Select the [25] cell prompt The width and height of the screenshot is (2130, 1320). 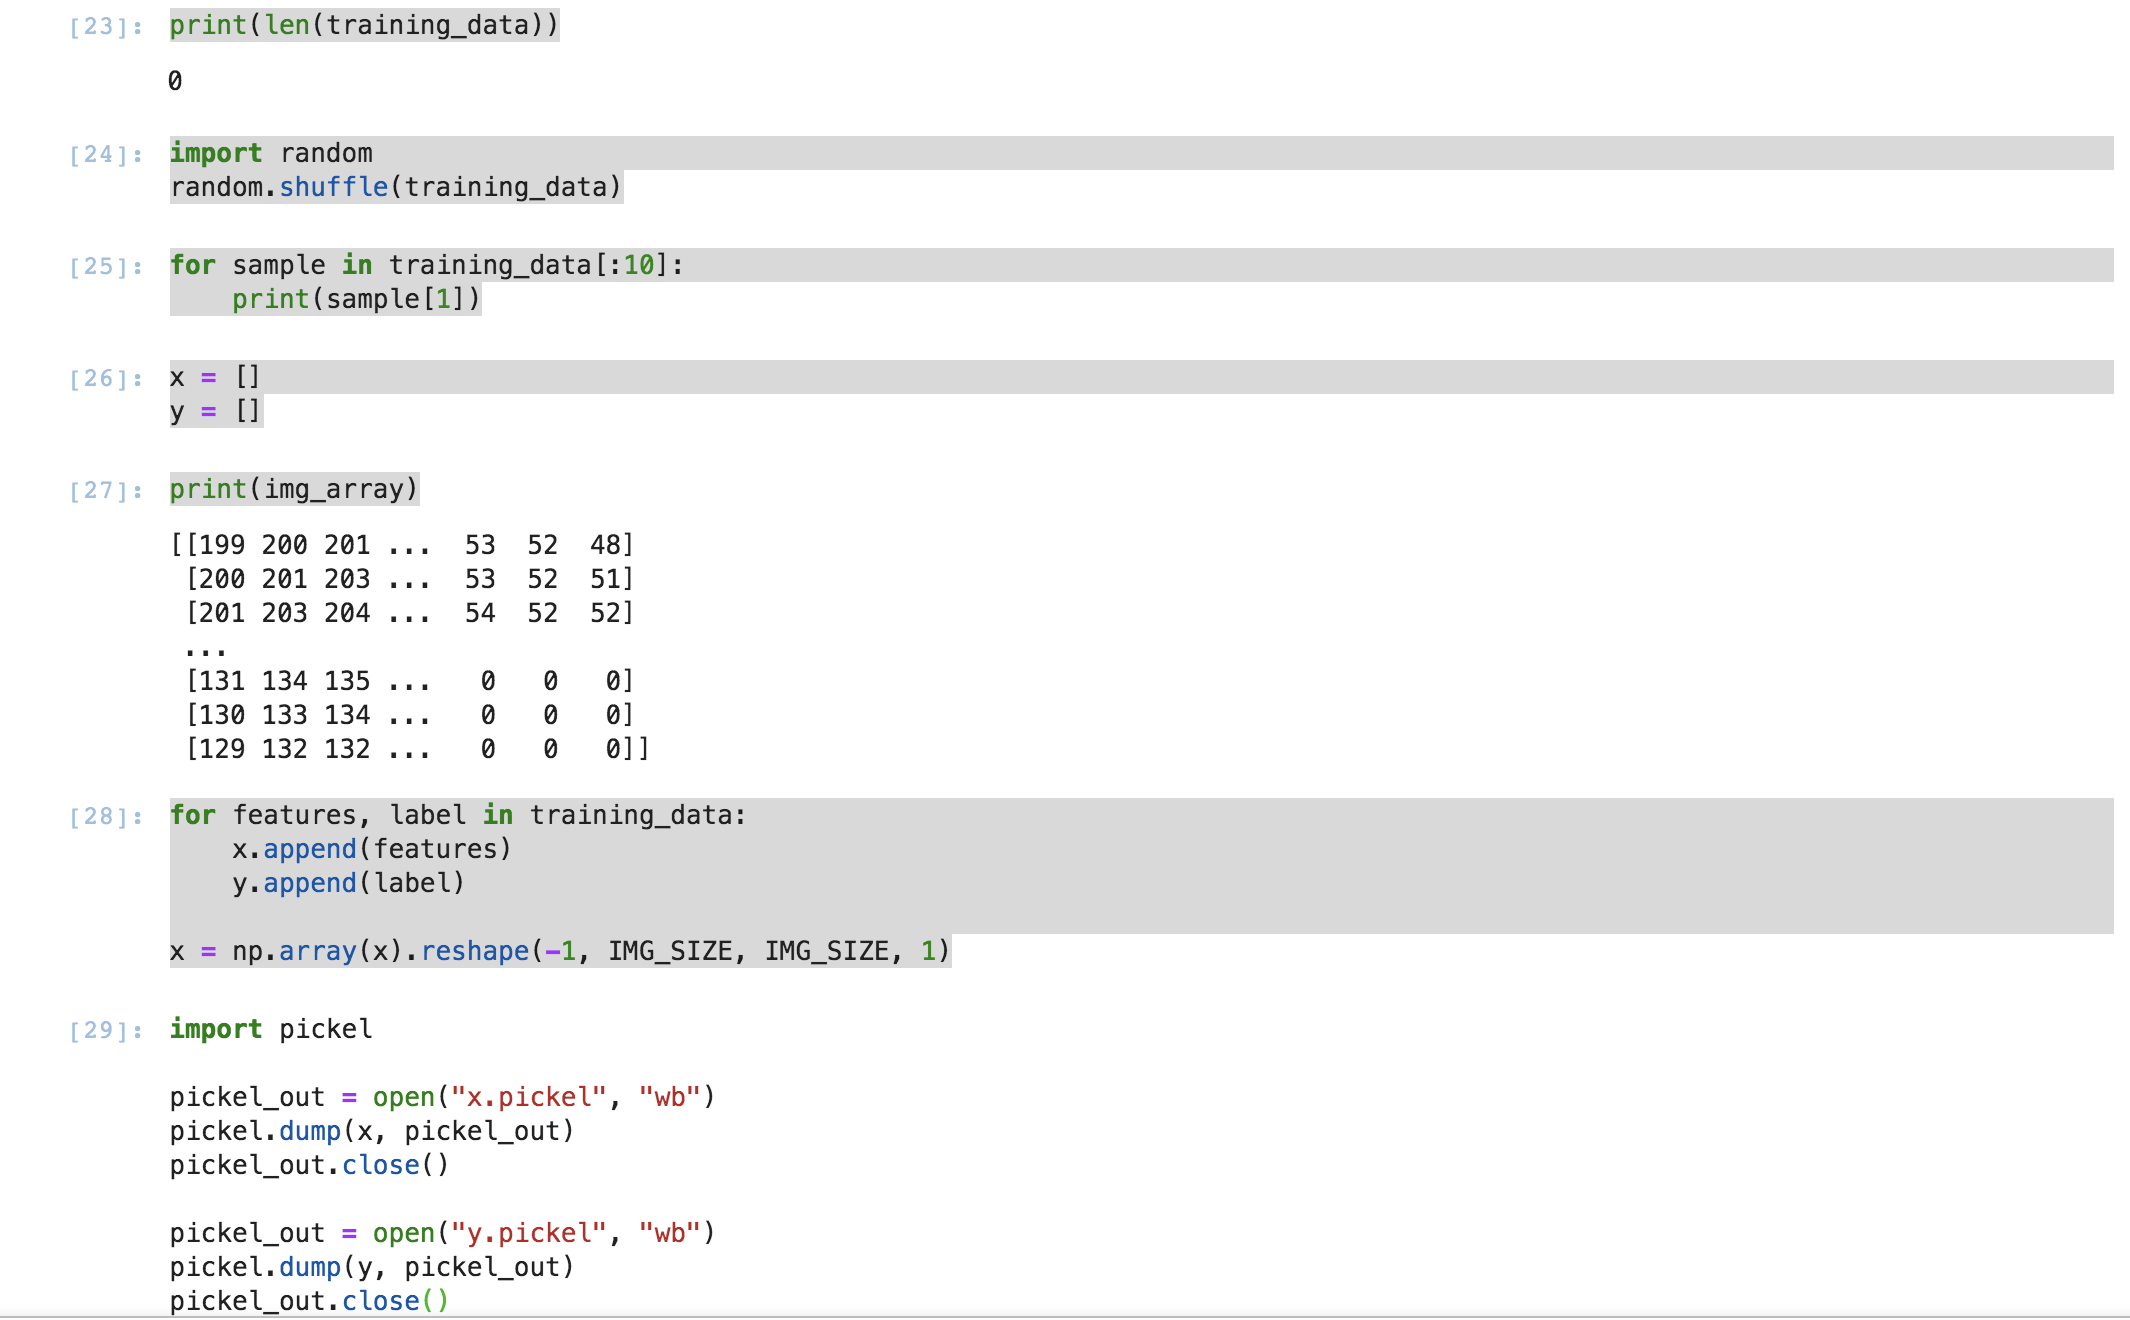pyautogui.click(x=105, y=267)
